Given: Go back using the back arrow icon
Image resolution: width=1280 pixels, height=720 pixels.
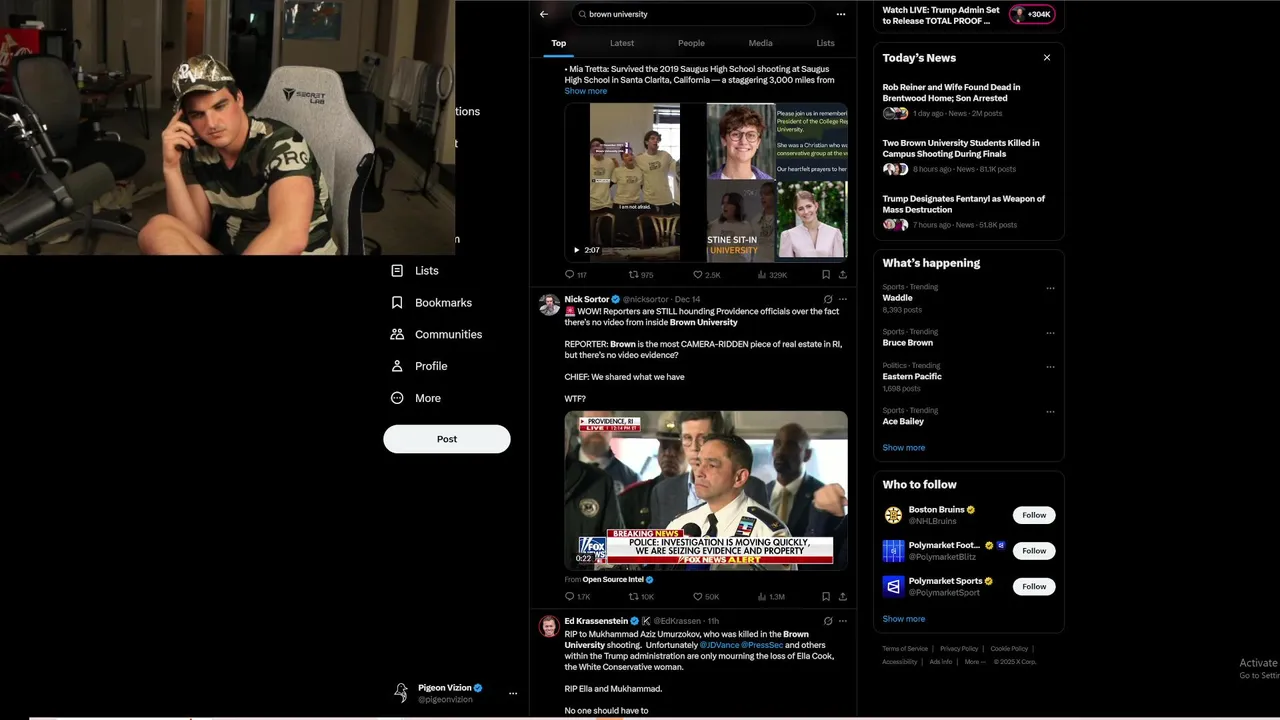Looking at the screenshot, I should pos(543,14).
